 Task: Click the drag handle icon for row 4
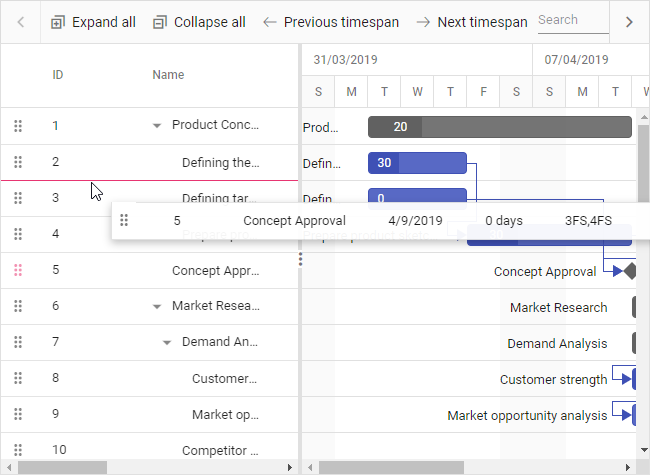coord(18,234)
